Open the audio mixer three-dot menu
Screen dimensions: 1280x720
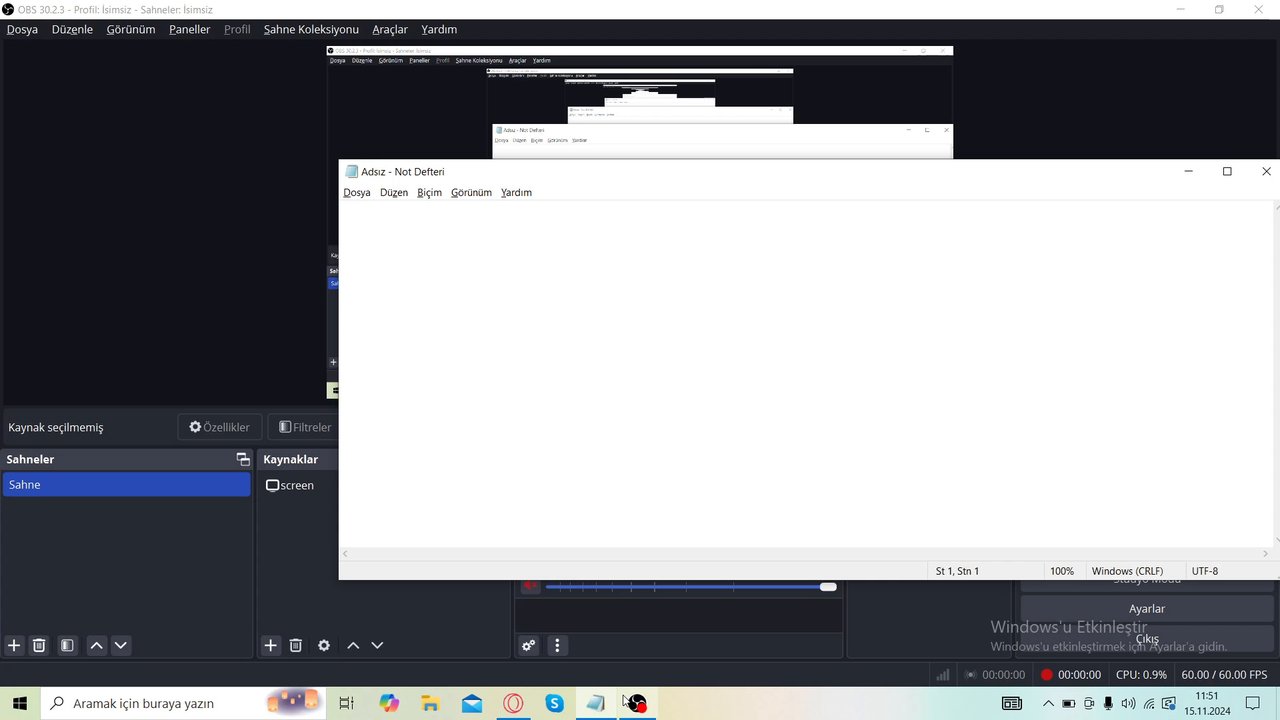(558, 645)
